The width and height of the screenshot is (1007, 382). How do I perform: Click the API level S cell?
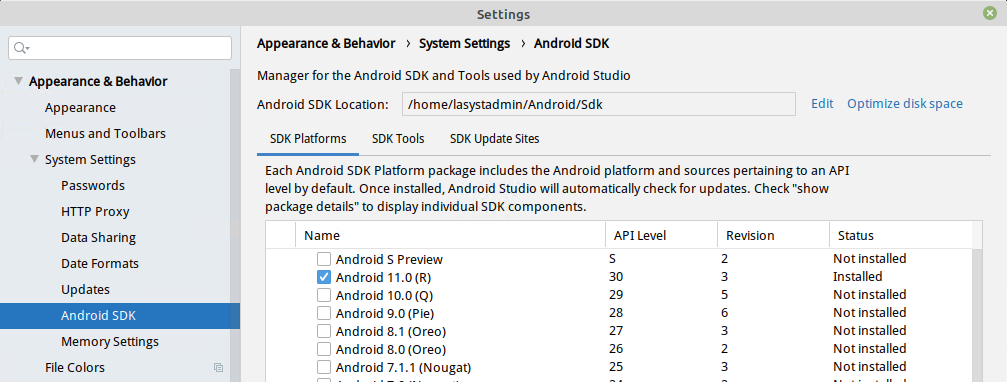pos(613,259)
